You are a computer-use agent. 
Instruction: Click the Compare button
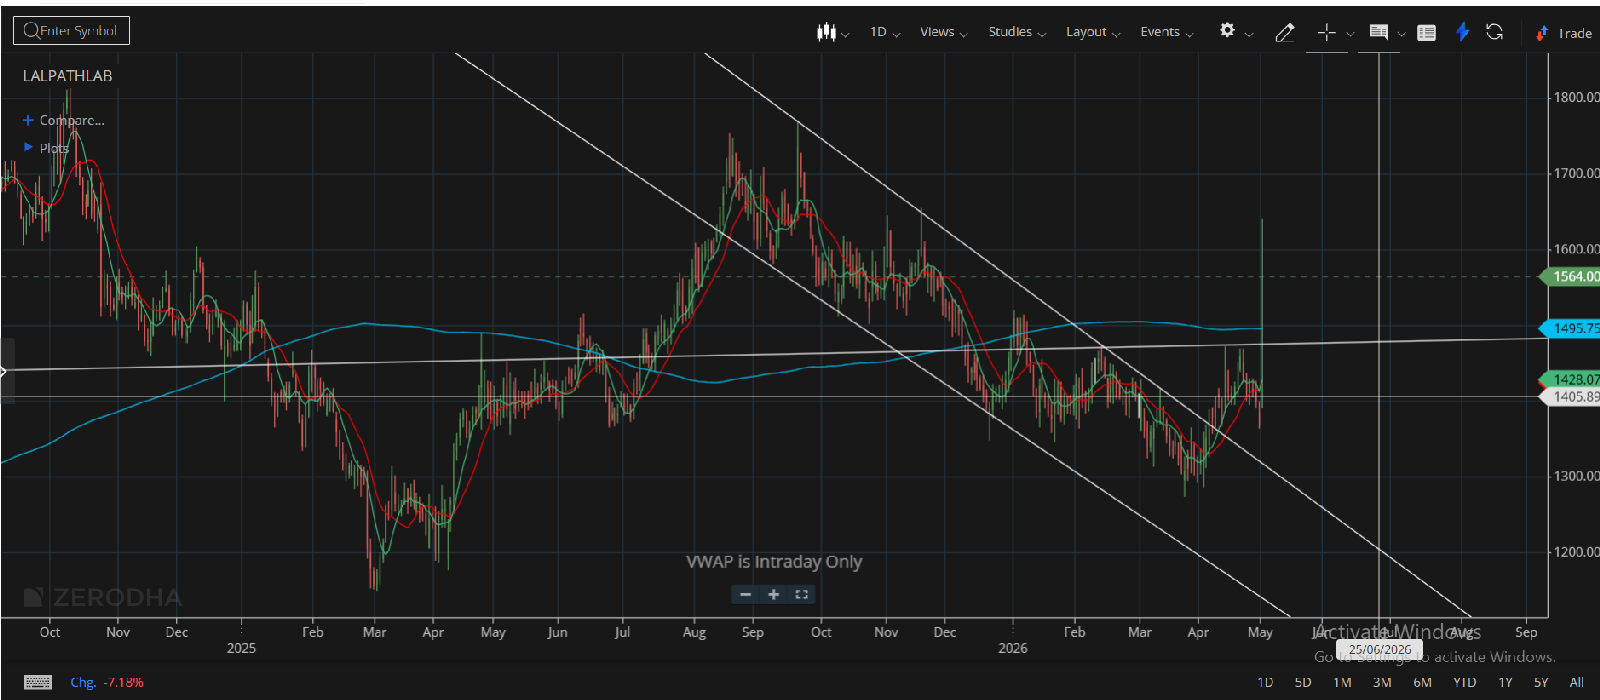(x=63, y=120)
